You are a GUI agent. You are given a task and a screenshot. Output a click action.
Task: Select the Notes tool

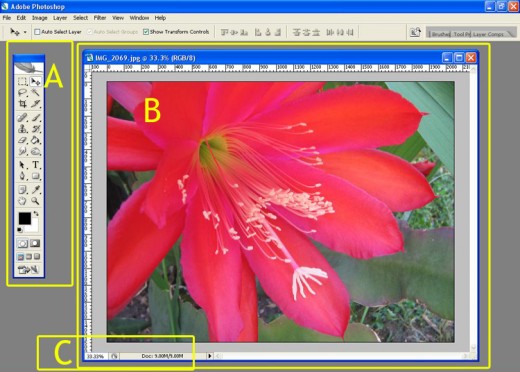pos(22,190)
